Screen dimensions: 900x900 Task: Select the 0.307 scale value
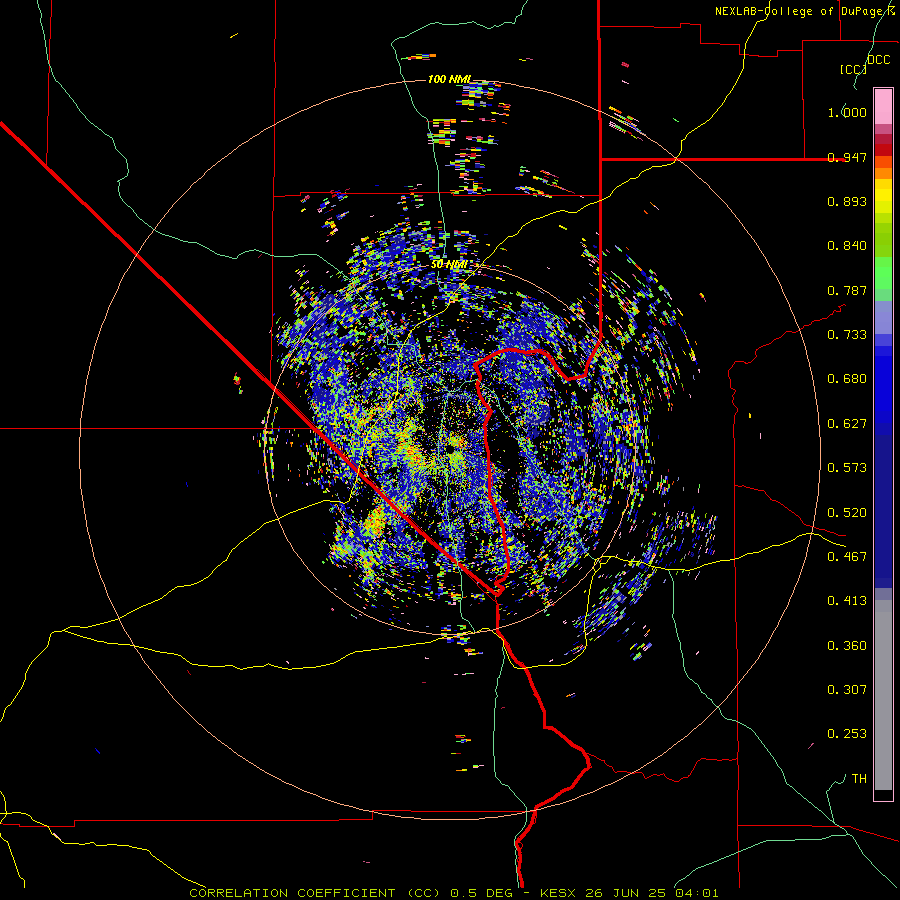847,690
